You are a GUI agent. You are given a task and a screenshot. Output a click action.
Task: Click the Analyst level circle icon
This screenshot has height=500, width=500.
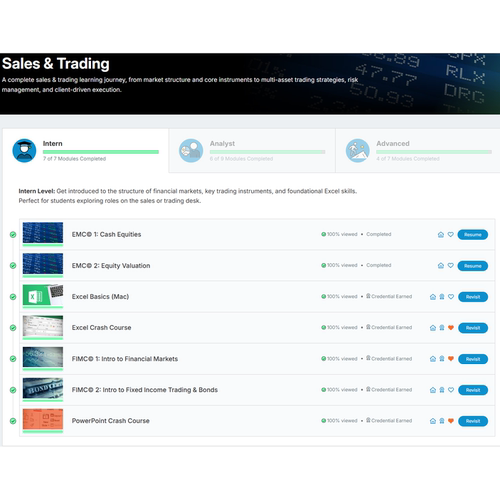[191, 151]
